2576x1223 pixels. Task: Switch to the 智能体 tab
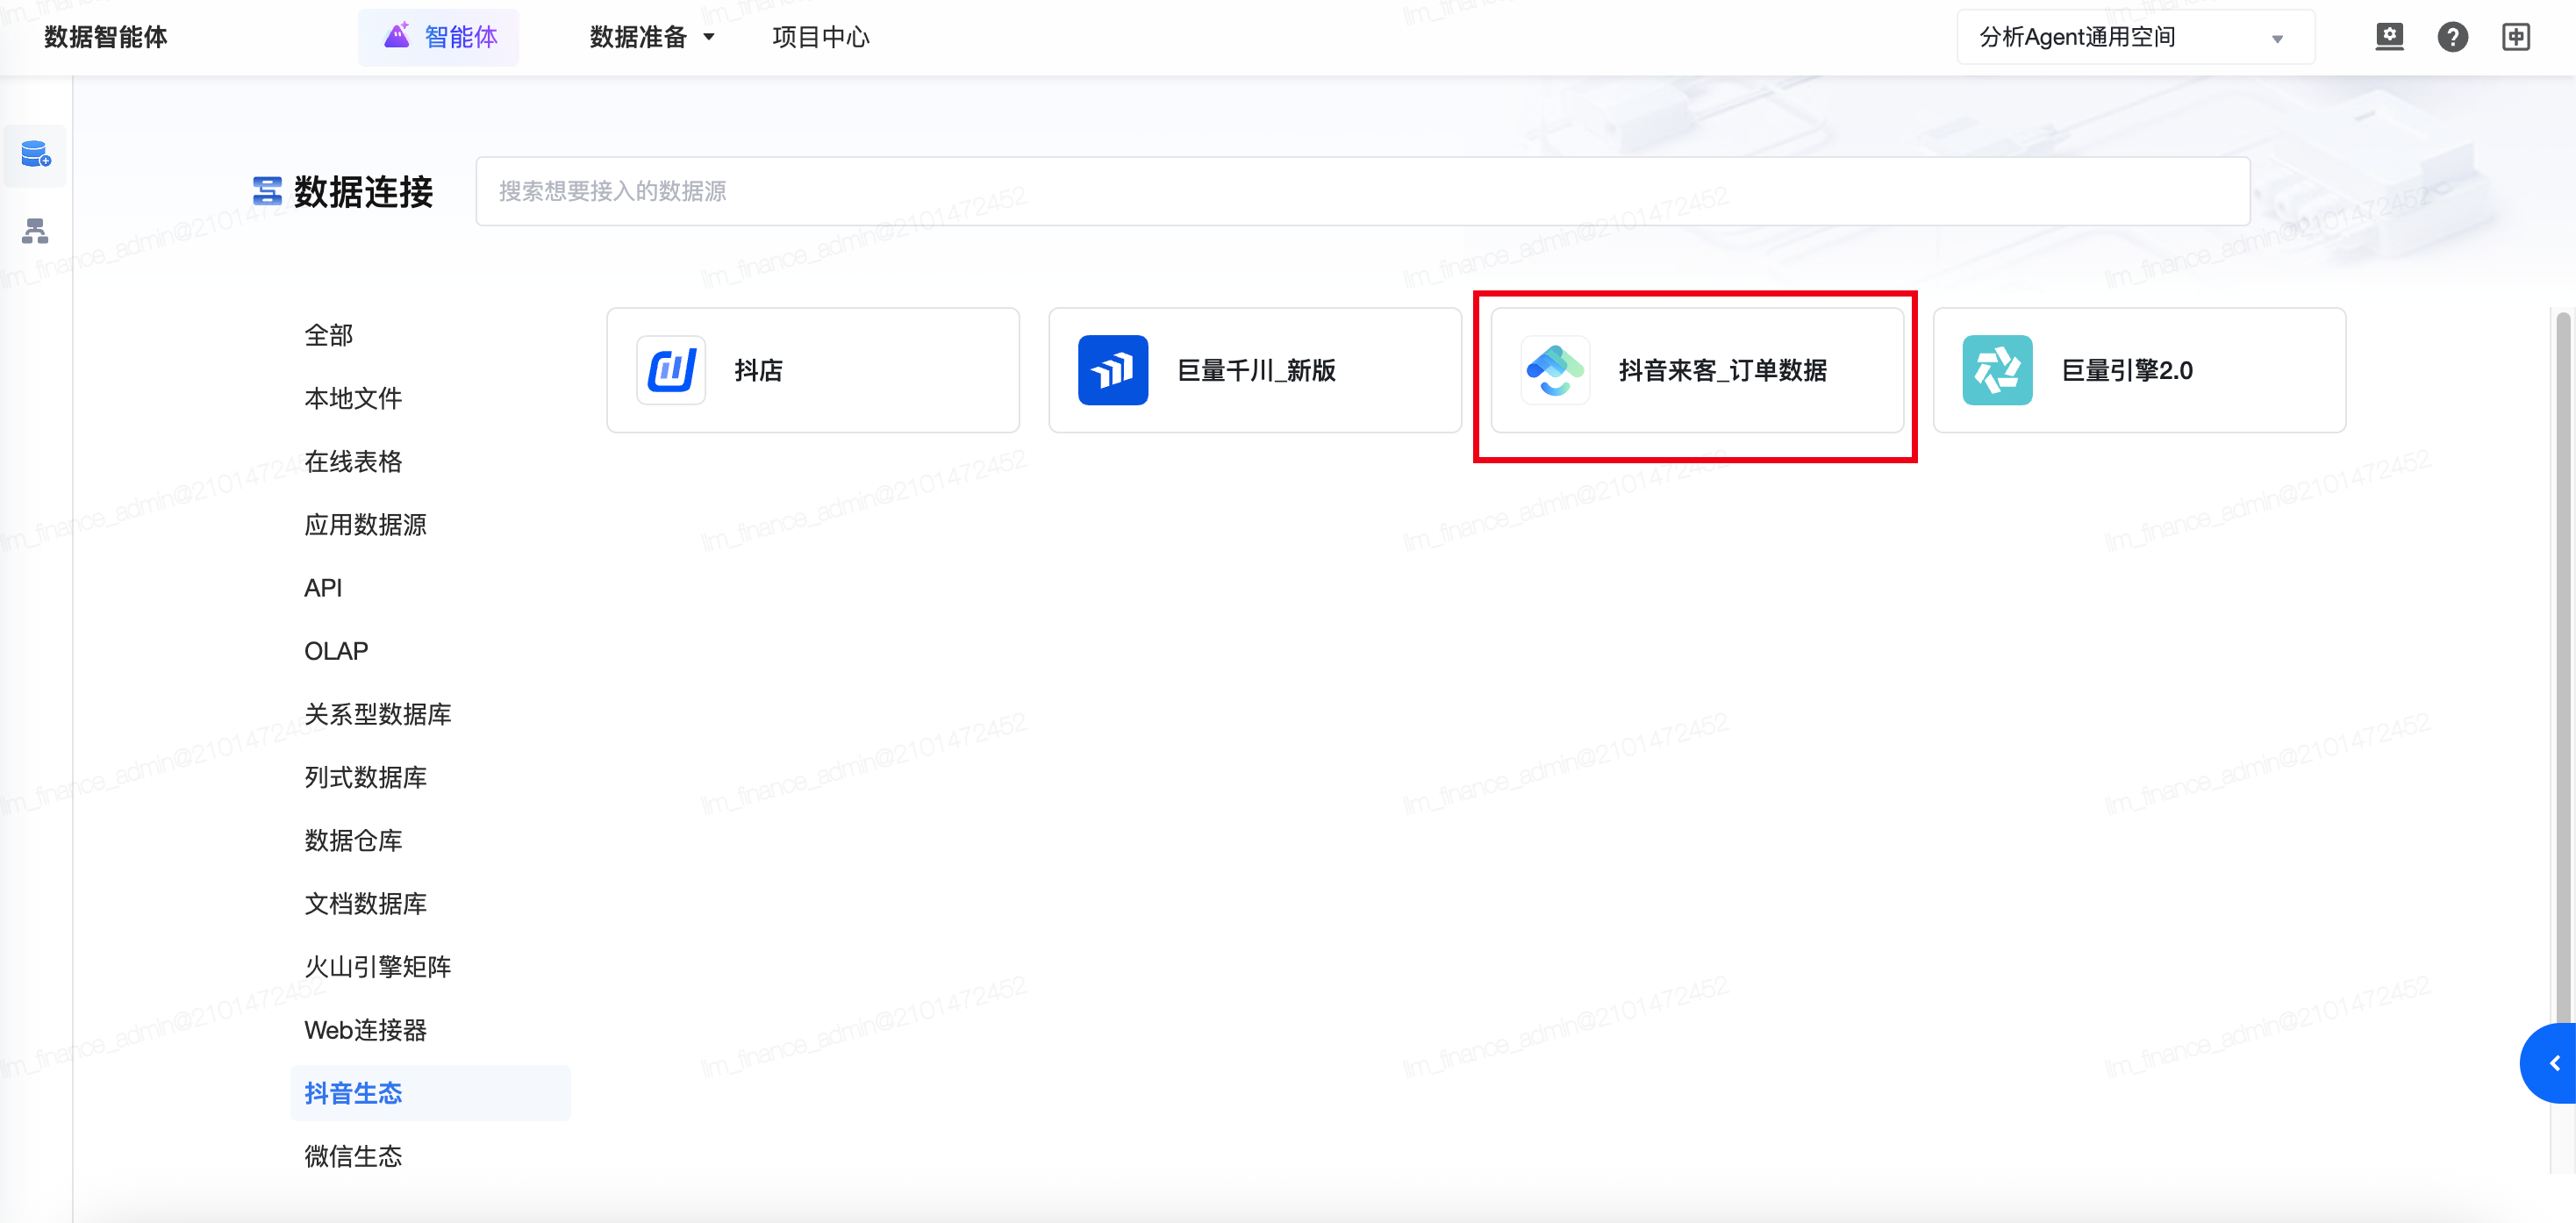click(439, 37)
